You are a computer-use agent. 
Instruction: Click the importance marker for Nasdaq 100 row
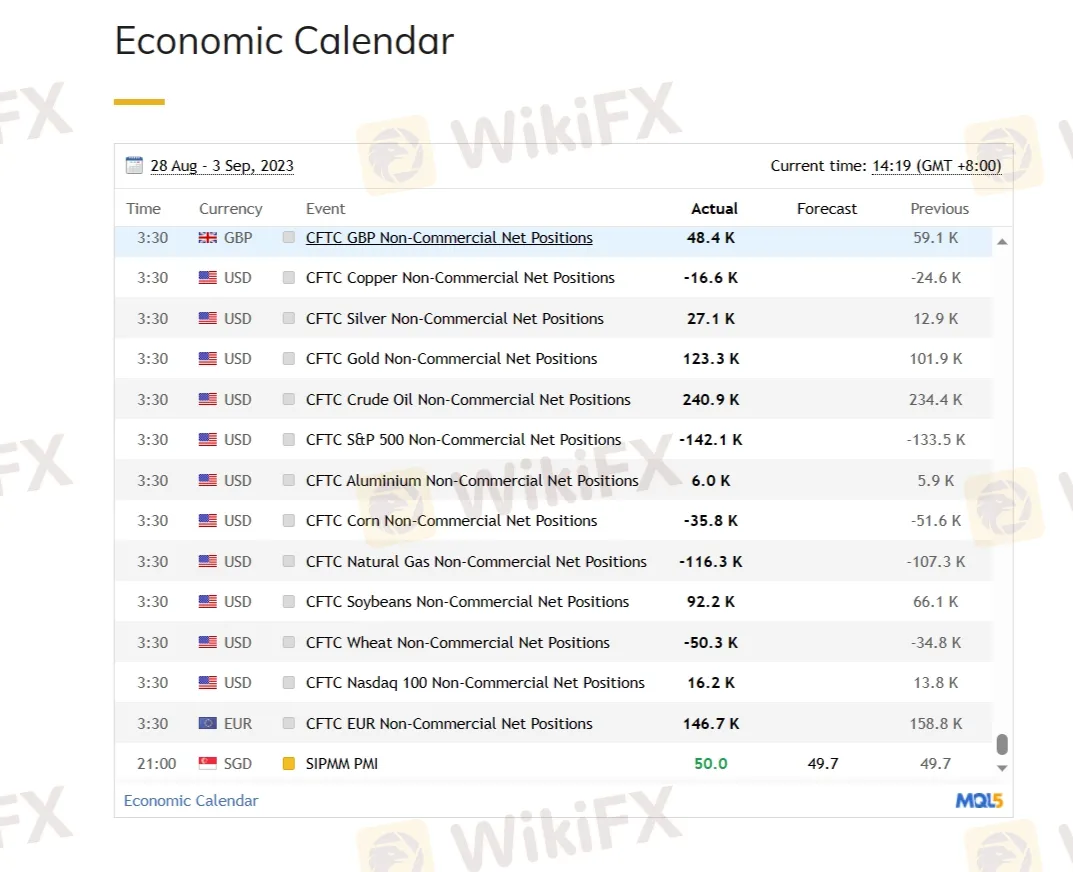pos(289,683)
